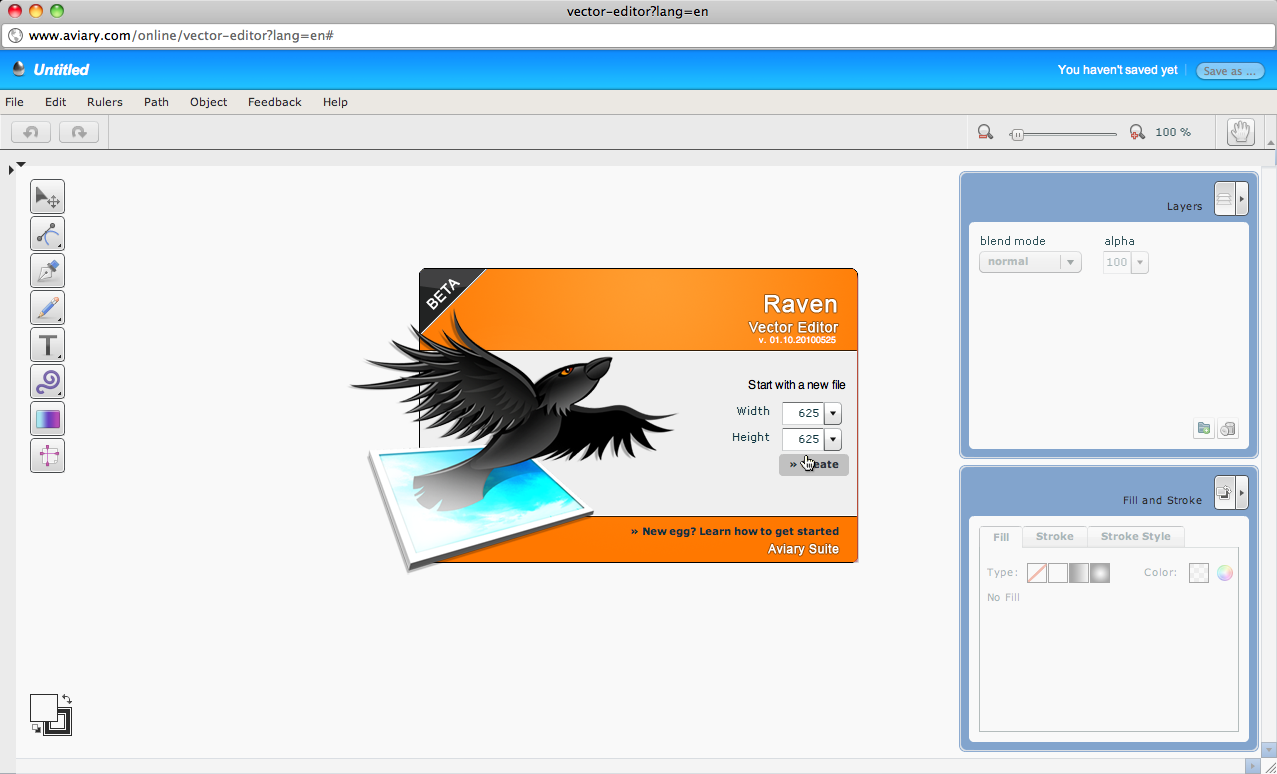Select the Edit path nodes tool
This screenshot has width=1277, height=774.
[47, 234]
